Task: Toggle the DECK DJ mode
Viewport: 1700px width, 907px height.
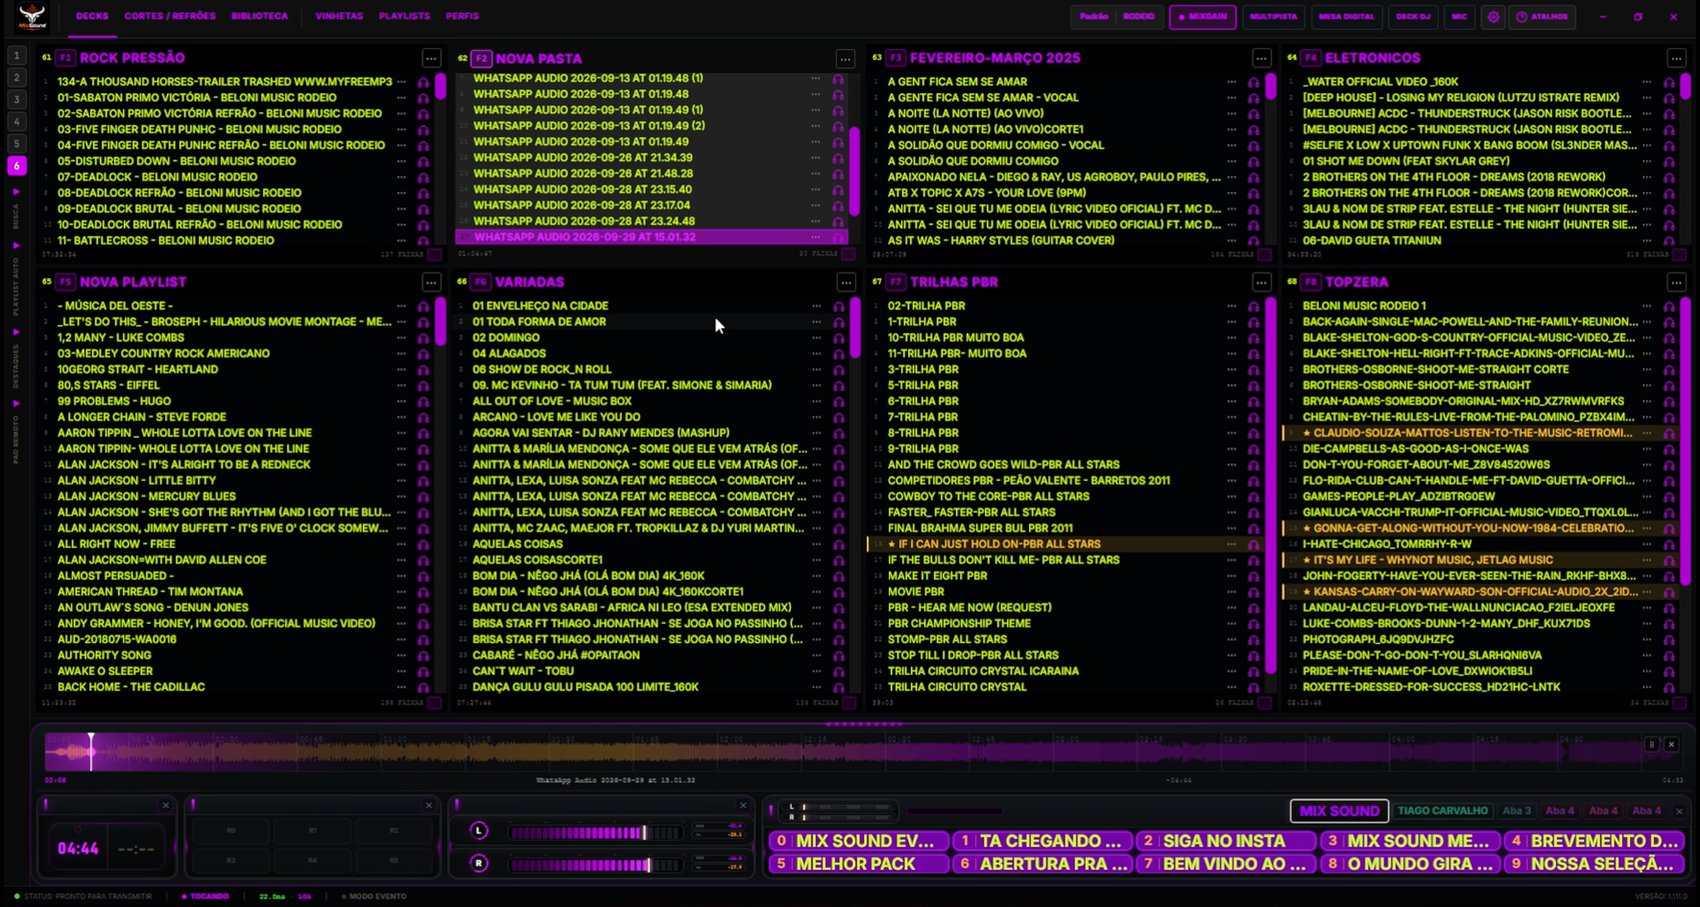Action: click(1413, 17)
